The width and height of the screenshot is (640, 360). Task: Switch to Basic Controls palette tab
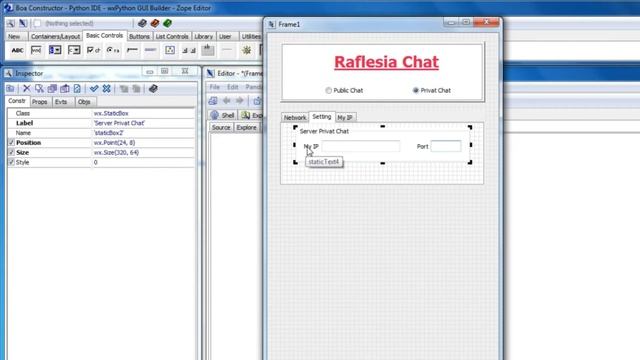(x=104, y=36)
